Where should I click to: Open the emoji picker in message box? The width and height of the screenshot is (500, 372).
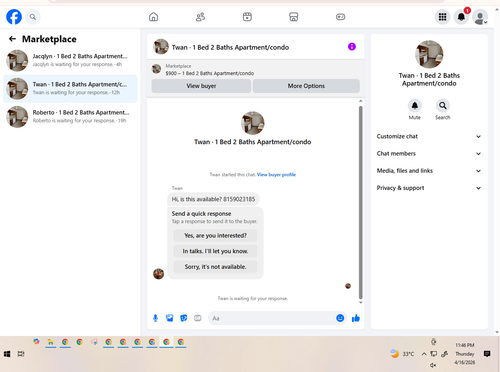click(x=340, y=318)
